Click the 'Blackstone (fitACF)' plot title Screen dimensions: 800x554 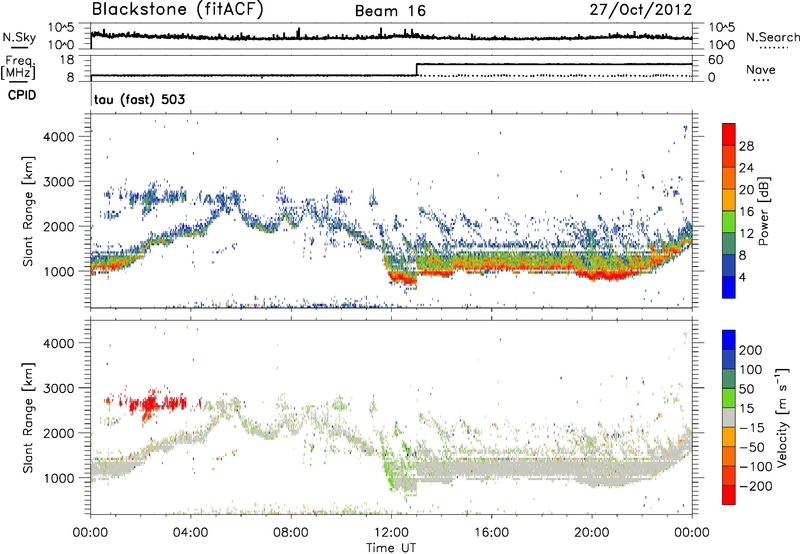click(178, 10)
